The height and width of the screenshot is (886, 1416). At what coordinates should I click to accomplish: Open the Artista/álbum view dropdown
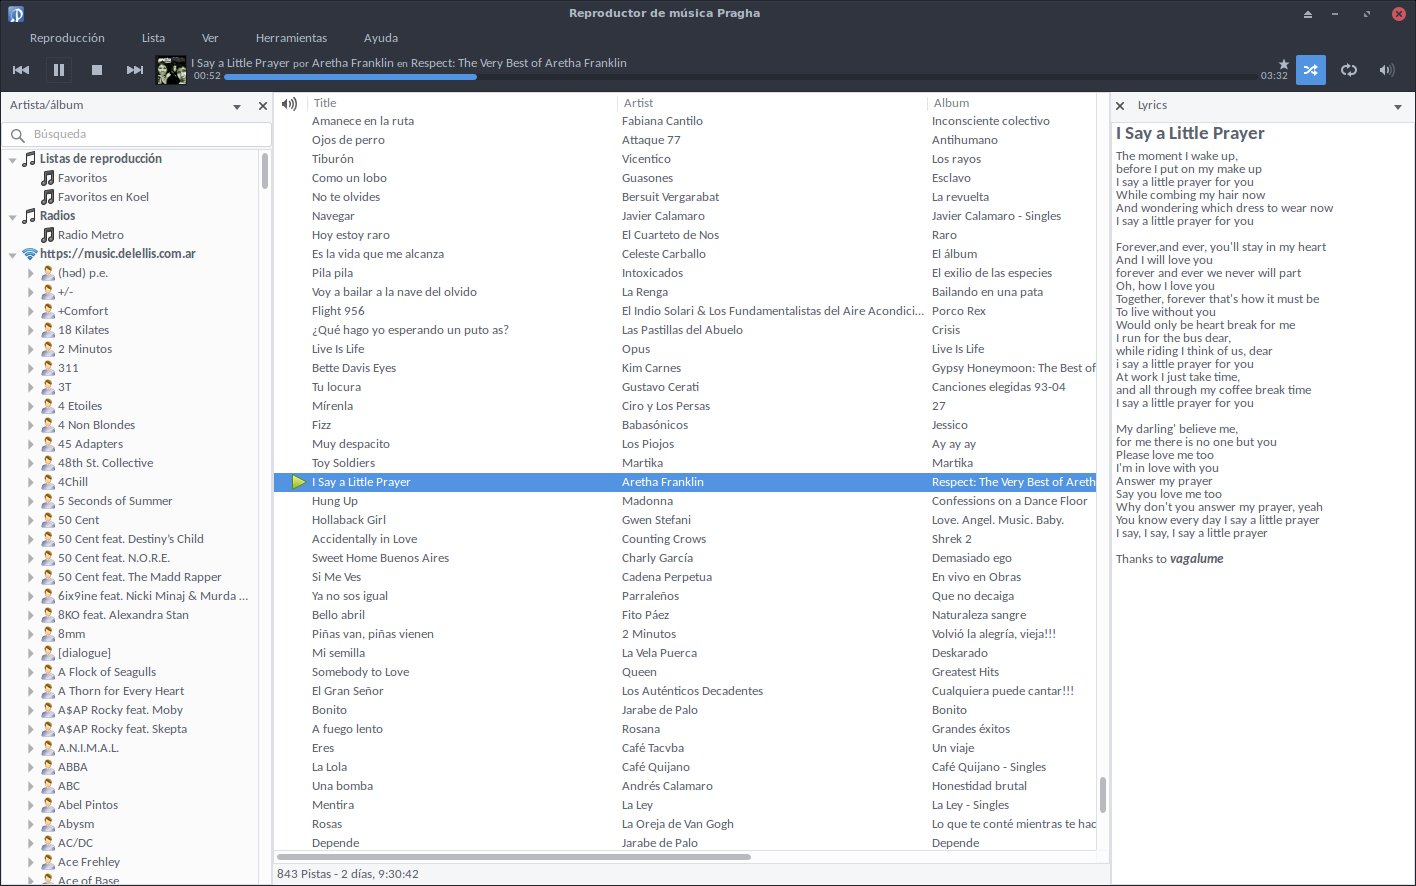237,106
